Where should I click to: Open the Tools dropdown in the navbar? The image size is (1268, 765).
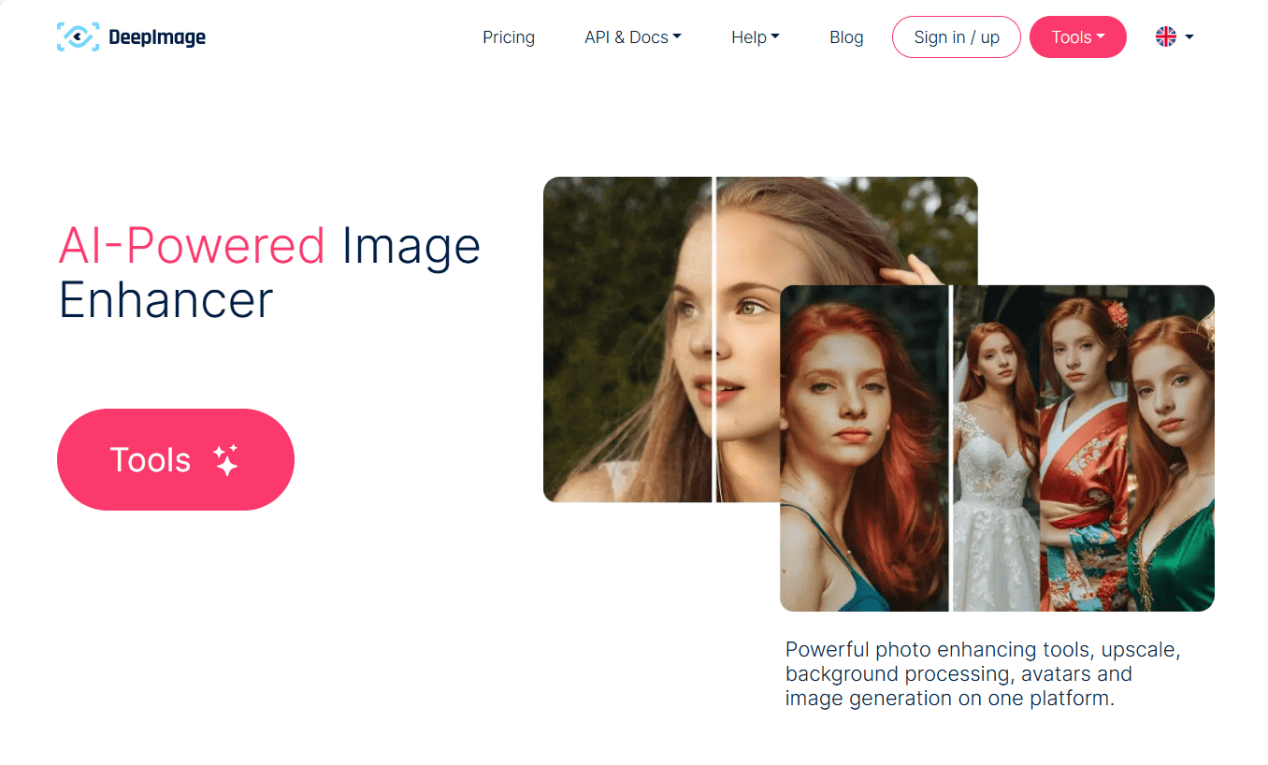[1071, 37]
